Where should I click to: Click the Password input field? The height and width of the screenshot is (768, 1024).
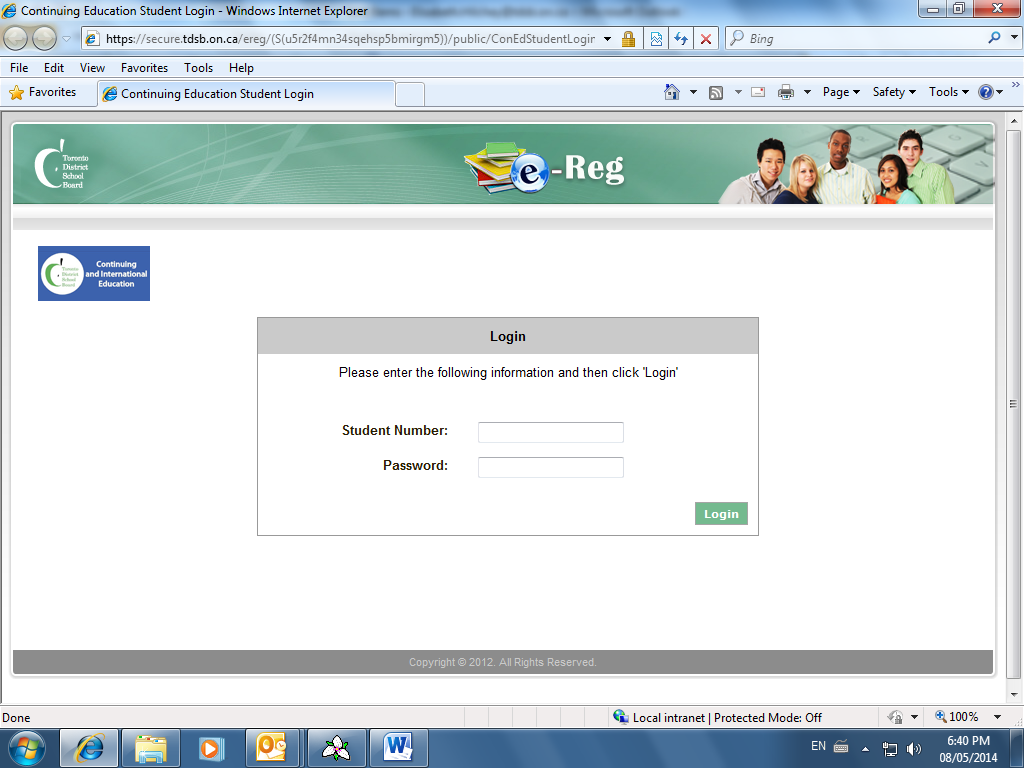550,467
